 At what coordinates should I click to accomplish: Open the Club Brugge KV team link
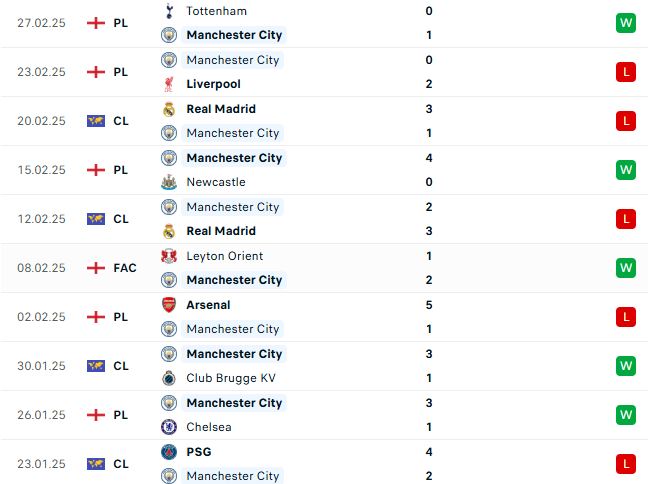[231, 378]
